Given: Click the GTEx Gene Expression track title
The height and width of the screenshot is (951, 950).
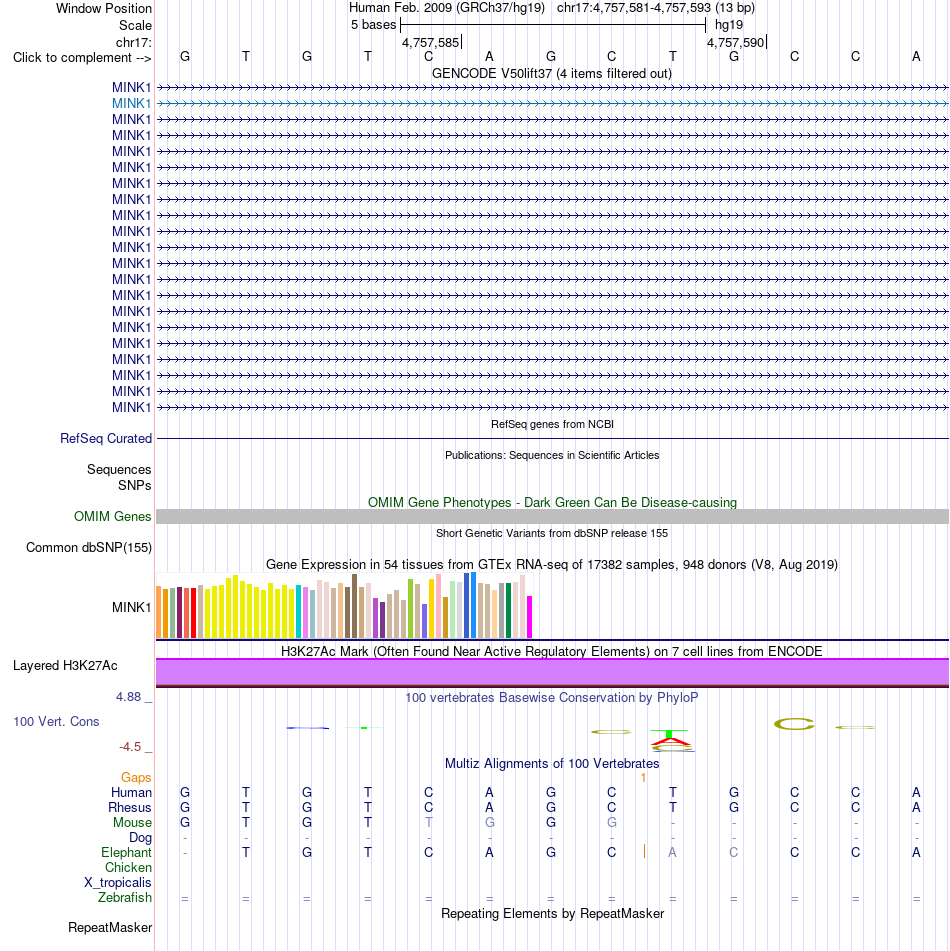Looking at the screenshot, I should point(552,565).
